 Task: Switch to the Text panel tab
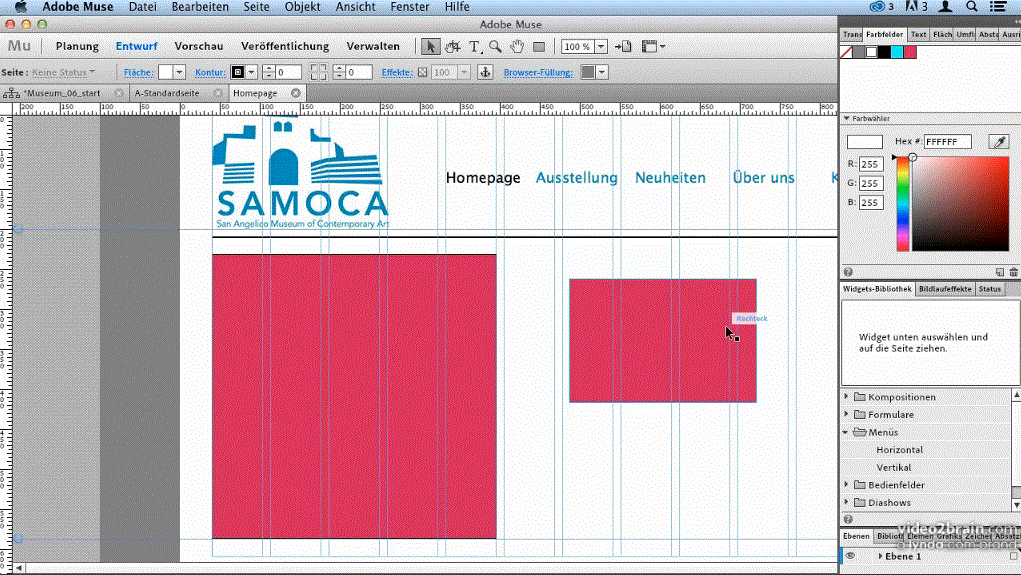[x=918, y=35]
